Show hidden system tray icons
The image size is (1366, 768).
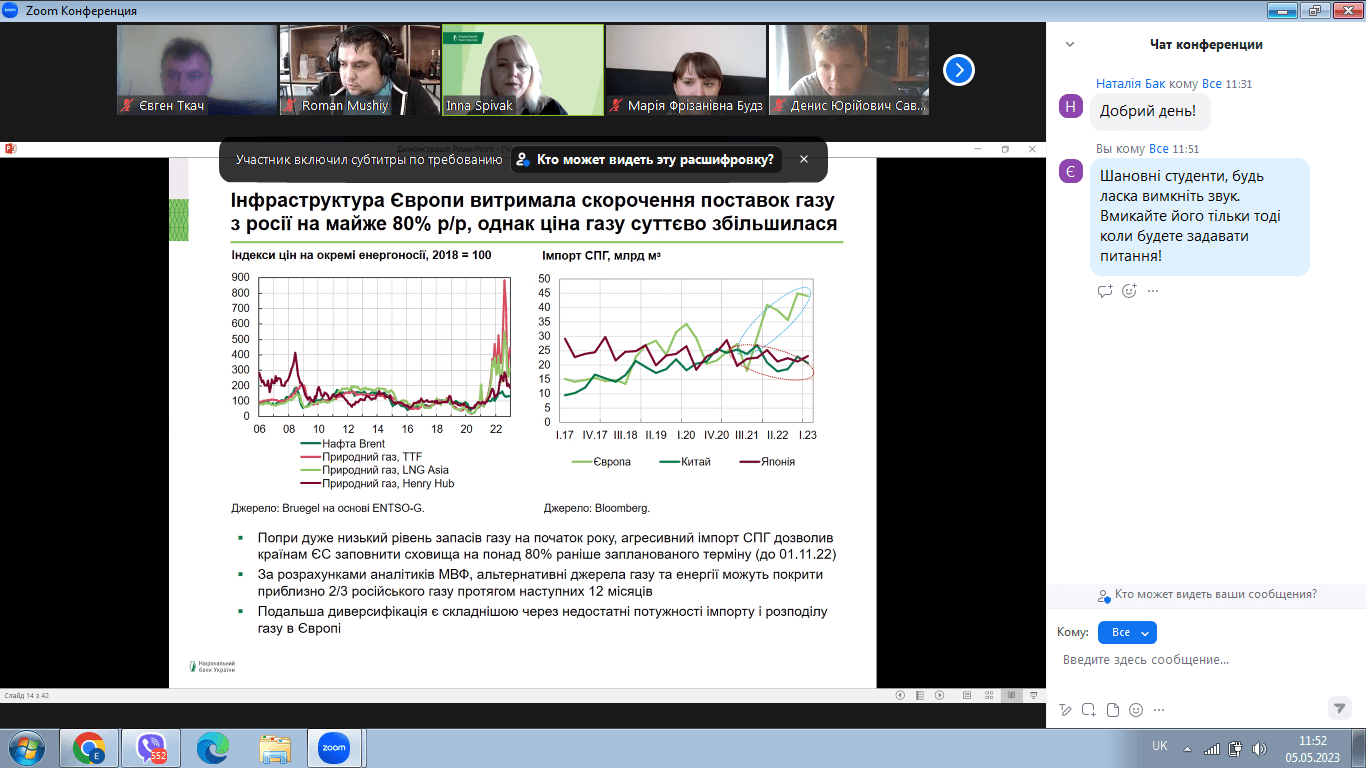coord(1187,748)
